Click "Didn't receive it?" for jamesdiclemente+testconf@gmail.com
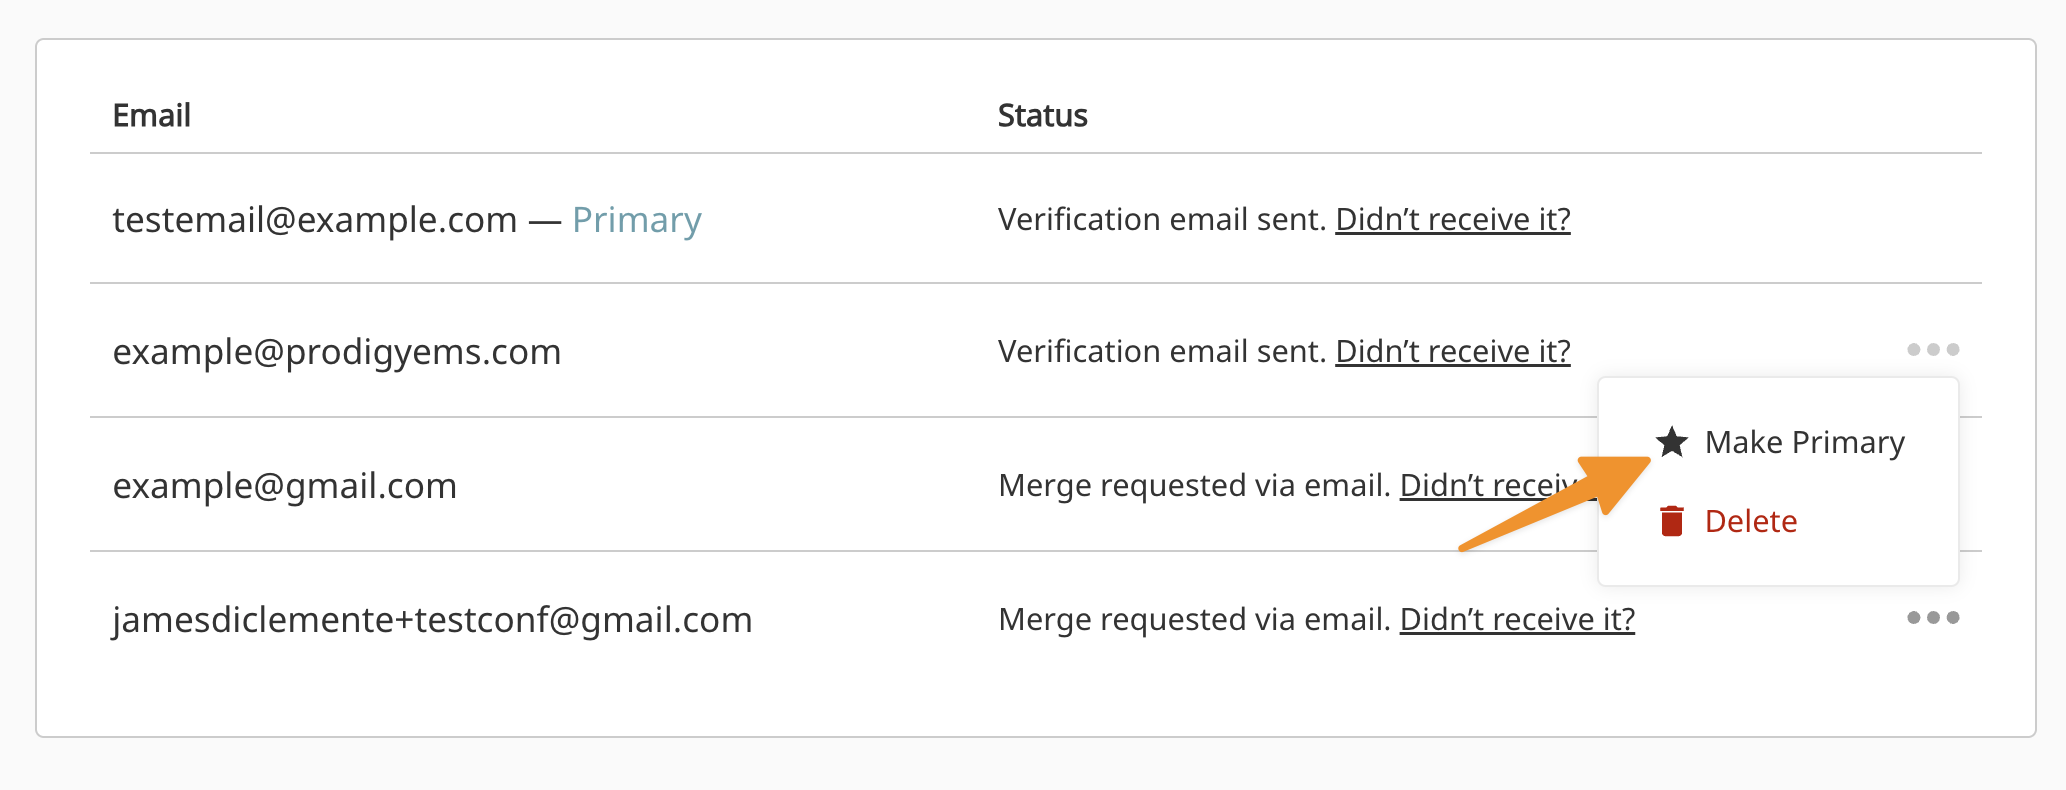2066x790 pixels. point(1516,619)
